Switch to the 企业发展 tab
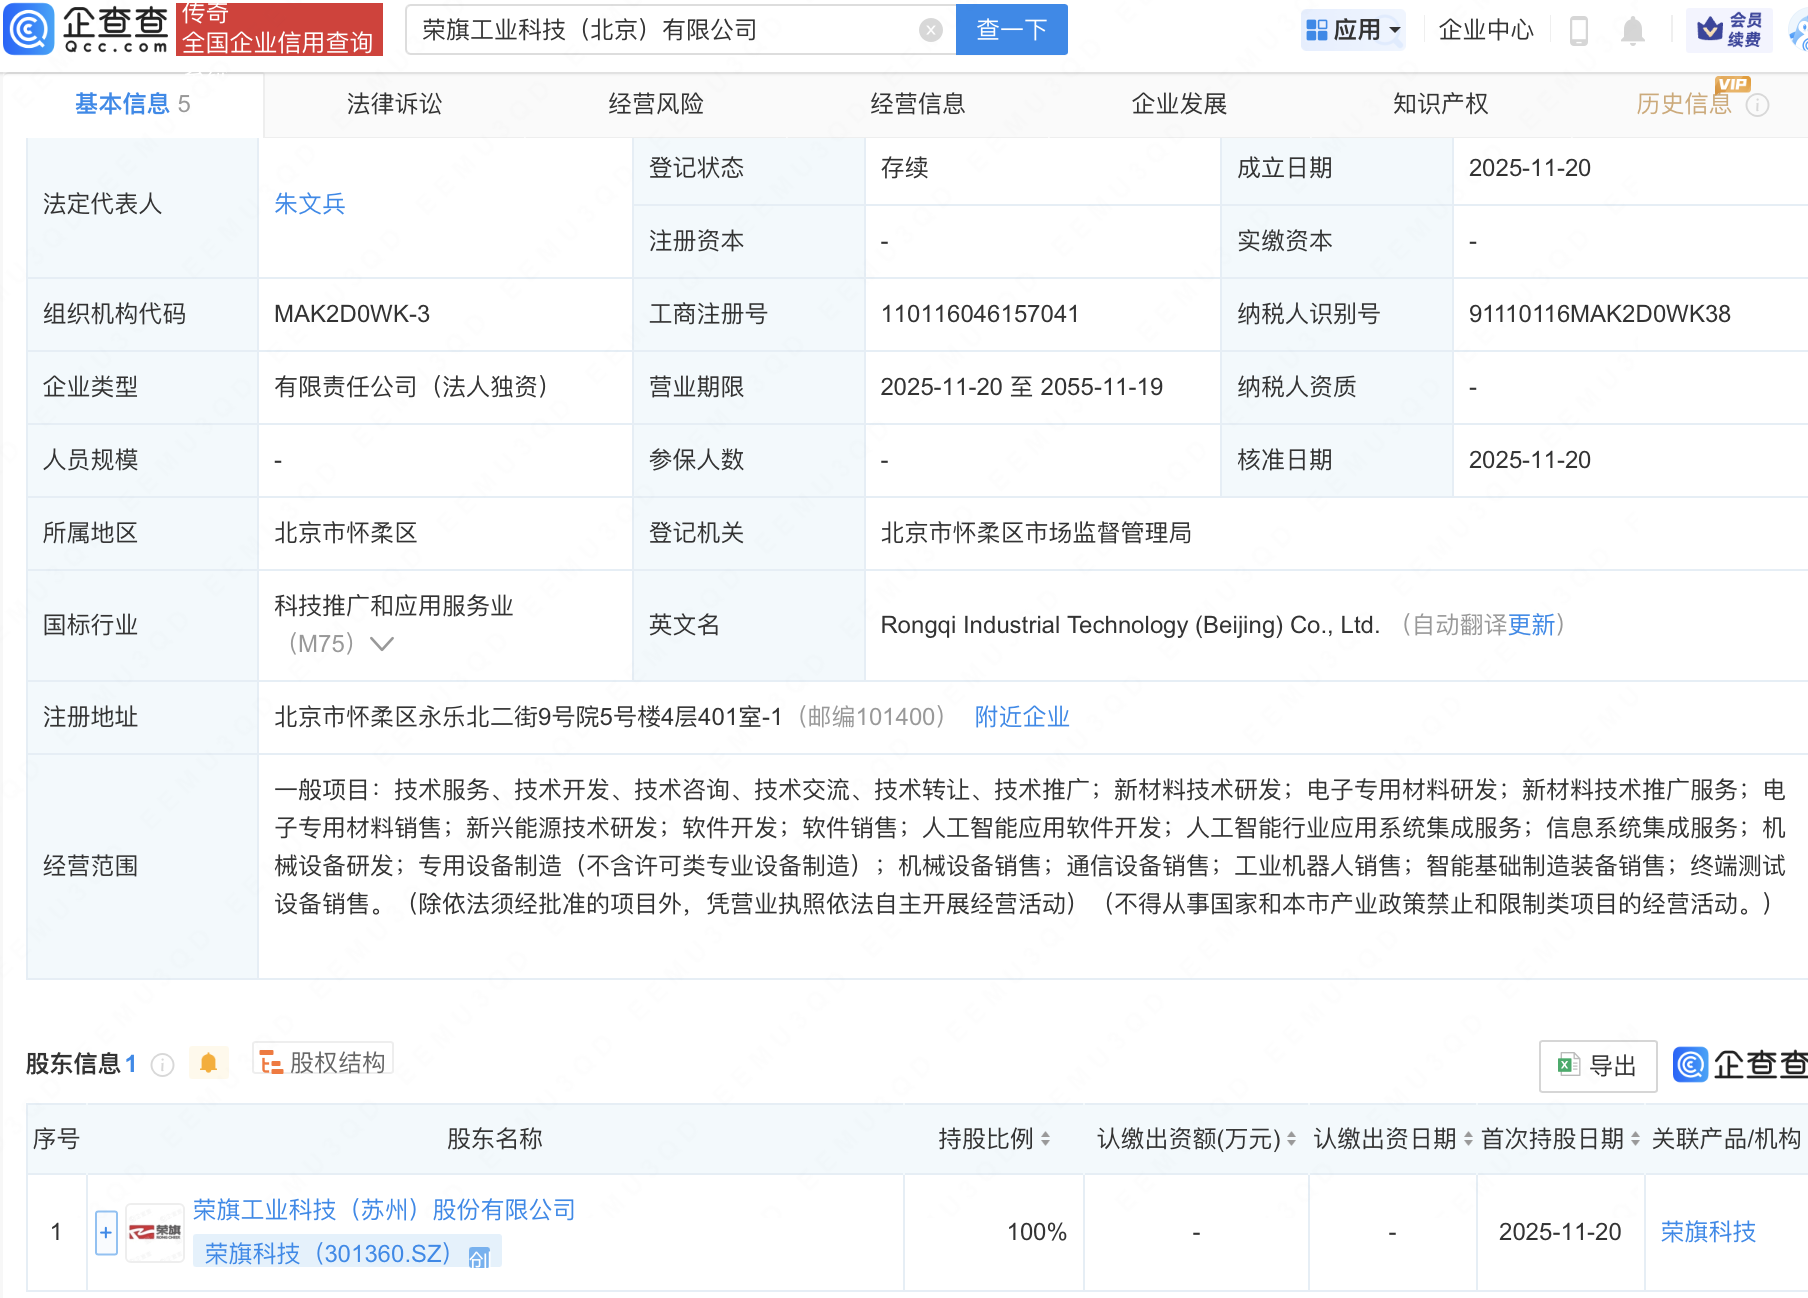Screen dimensions: 1808x1298 tap(1180, 104)
